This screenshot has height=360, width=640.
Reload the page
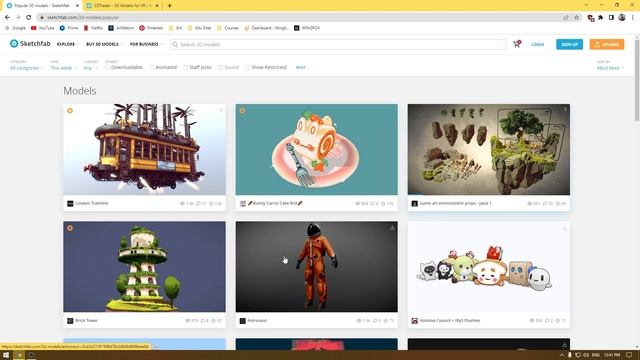(29, 17)
